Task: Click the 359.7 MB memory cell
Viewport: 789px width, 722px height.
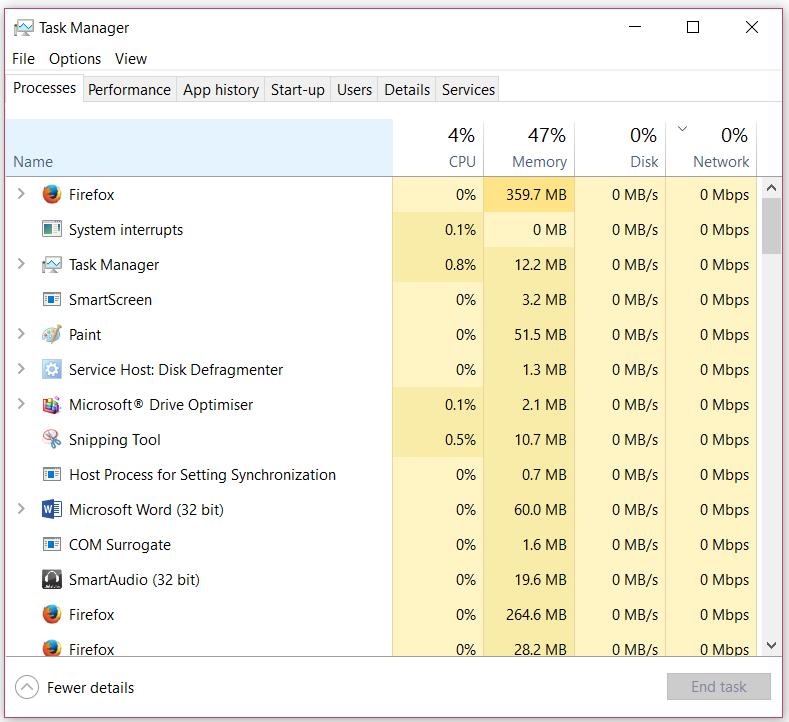Action: tap(529, 194)
